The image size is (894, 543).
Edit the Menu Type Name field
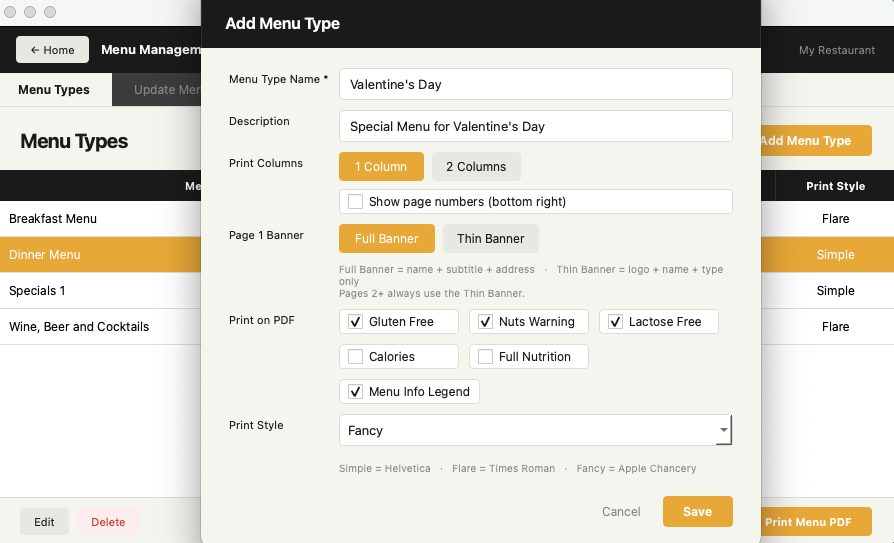(535, 84)
